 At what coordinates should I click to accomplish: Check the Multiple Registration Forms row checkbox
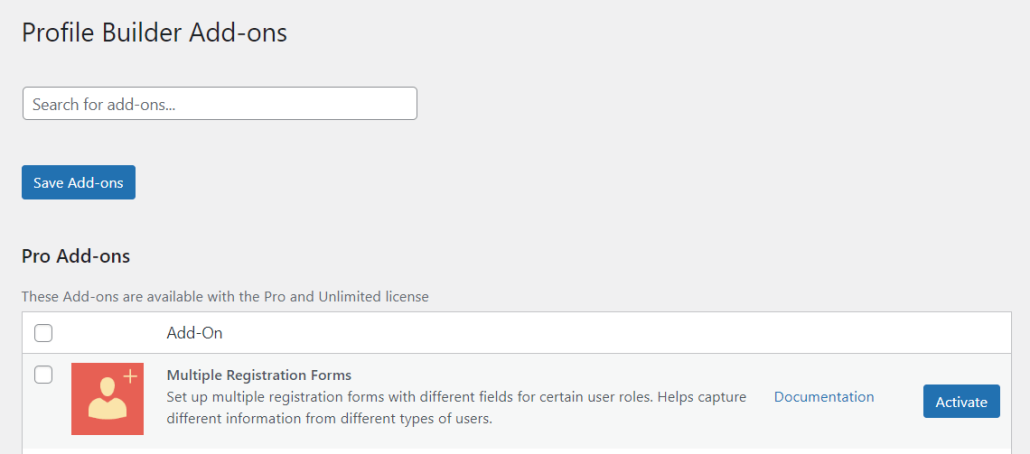43,375
